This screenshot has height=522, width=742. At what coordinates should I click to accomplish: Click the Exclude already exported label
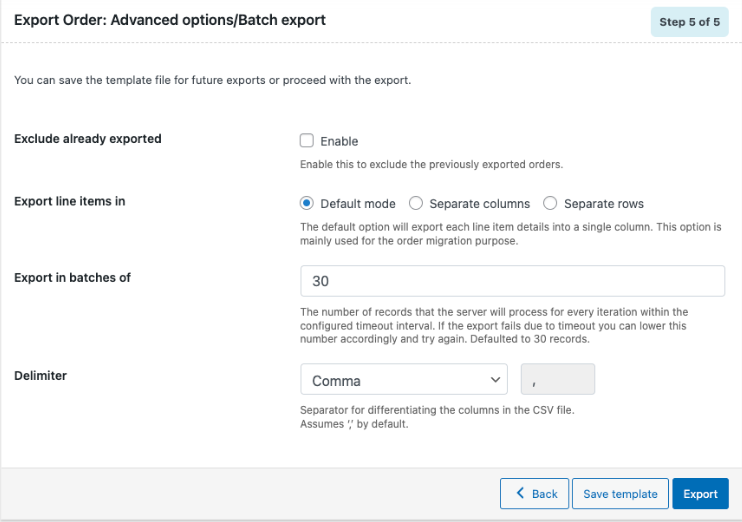pos(88,139)
